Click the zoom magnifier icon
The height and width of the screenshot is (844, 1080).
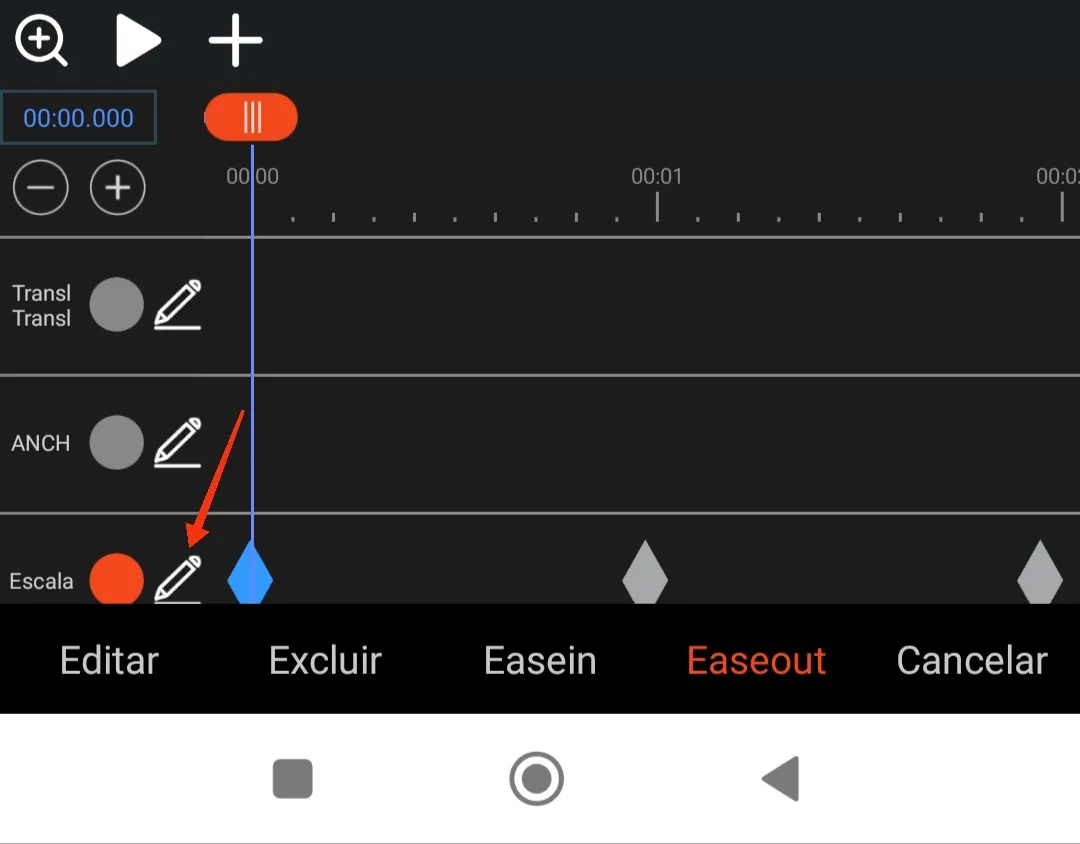[41, 40]
